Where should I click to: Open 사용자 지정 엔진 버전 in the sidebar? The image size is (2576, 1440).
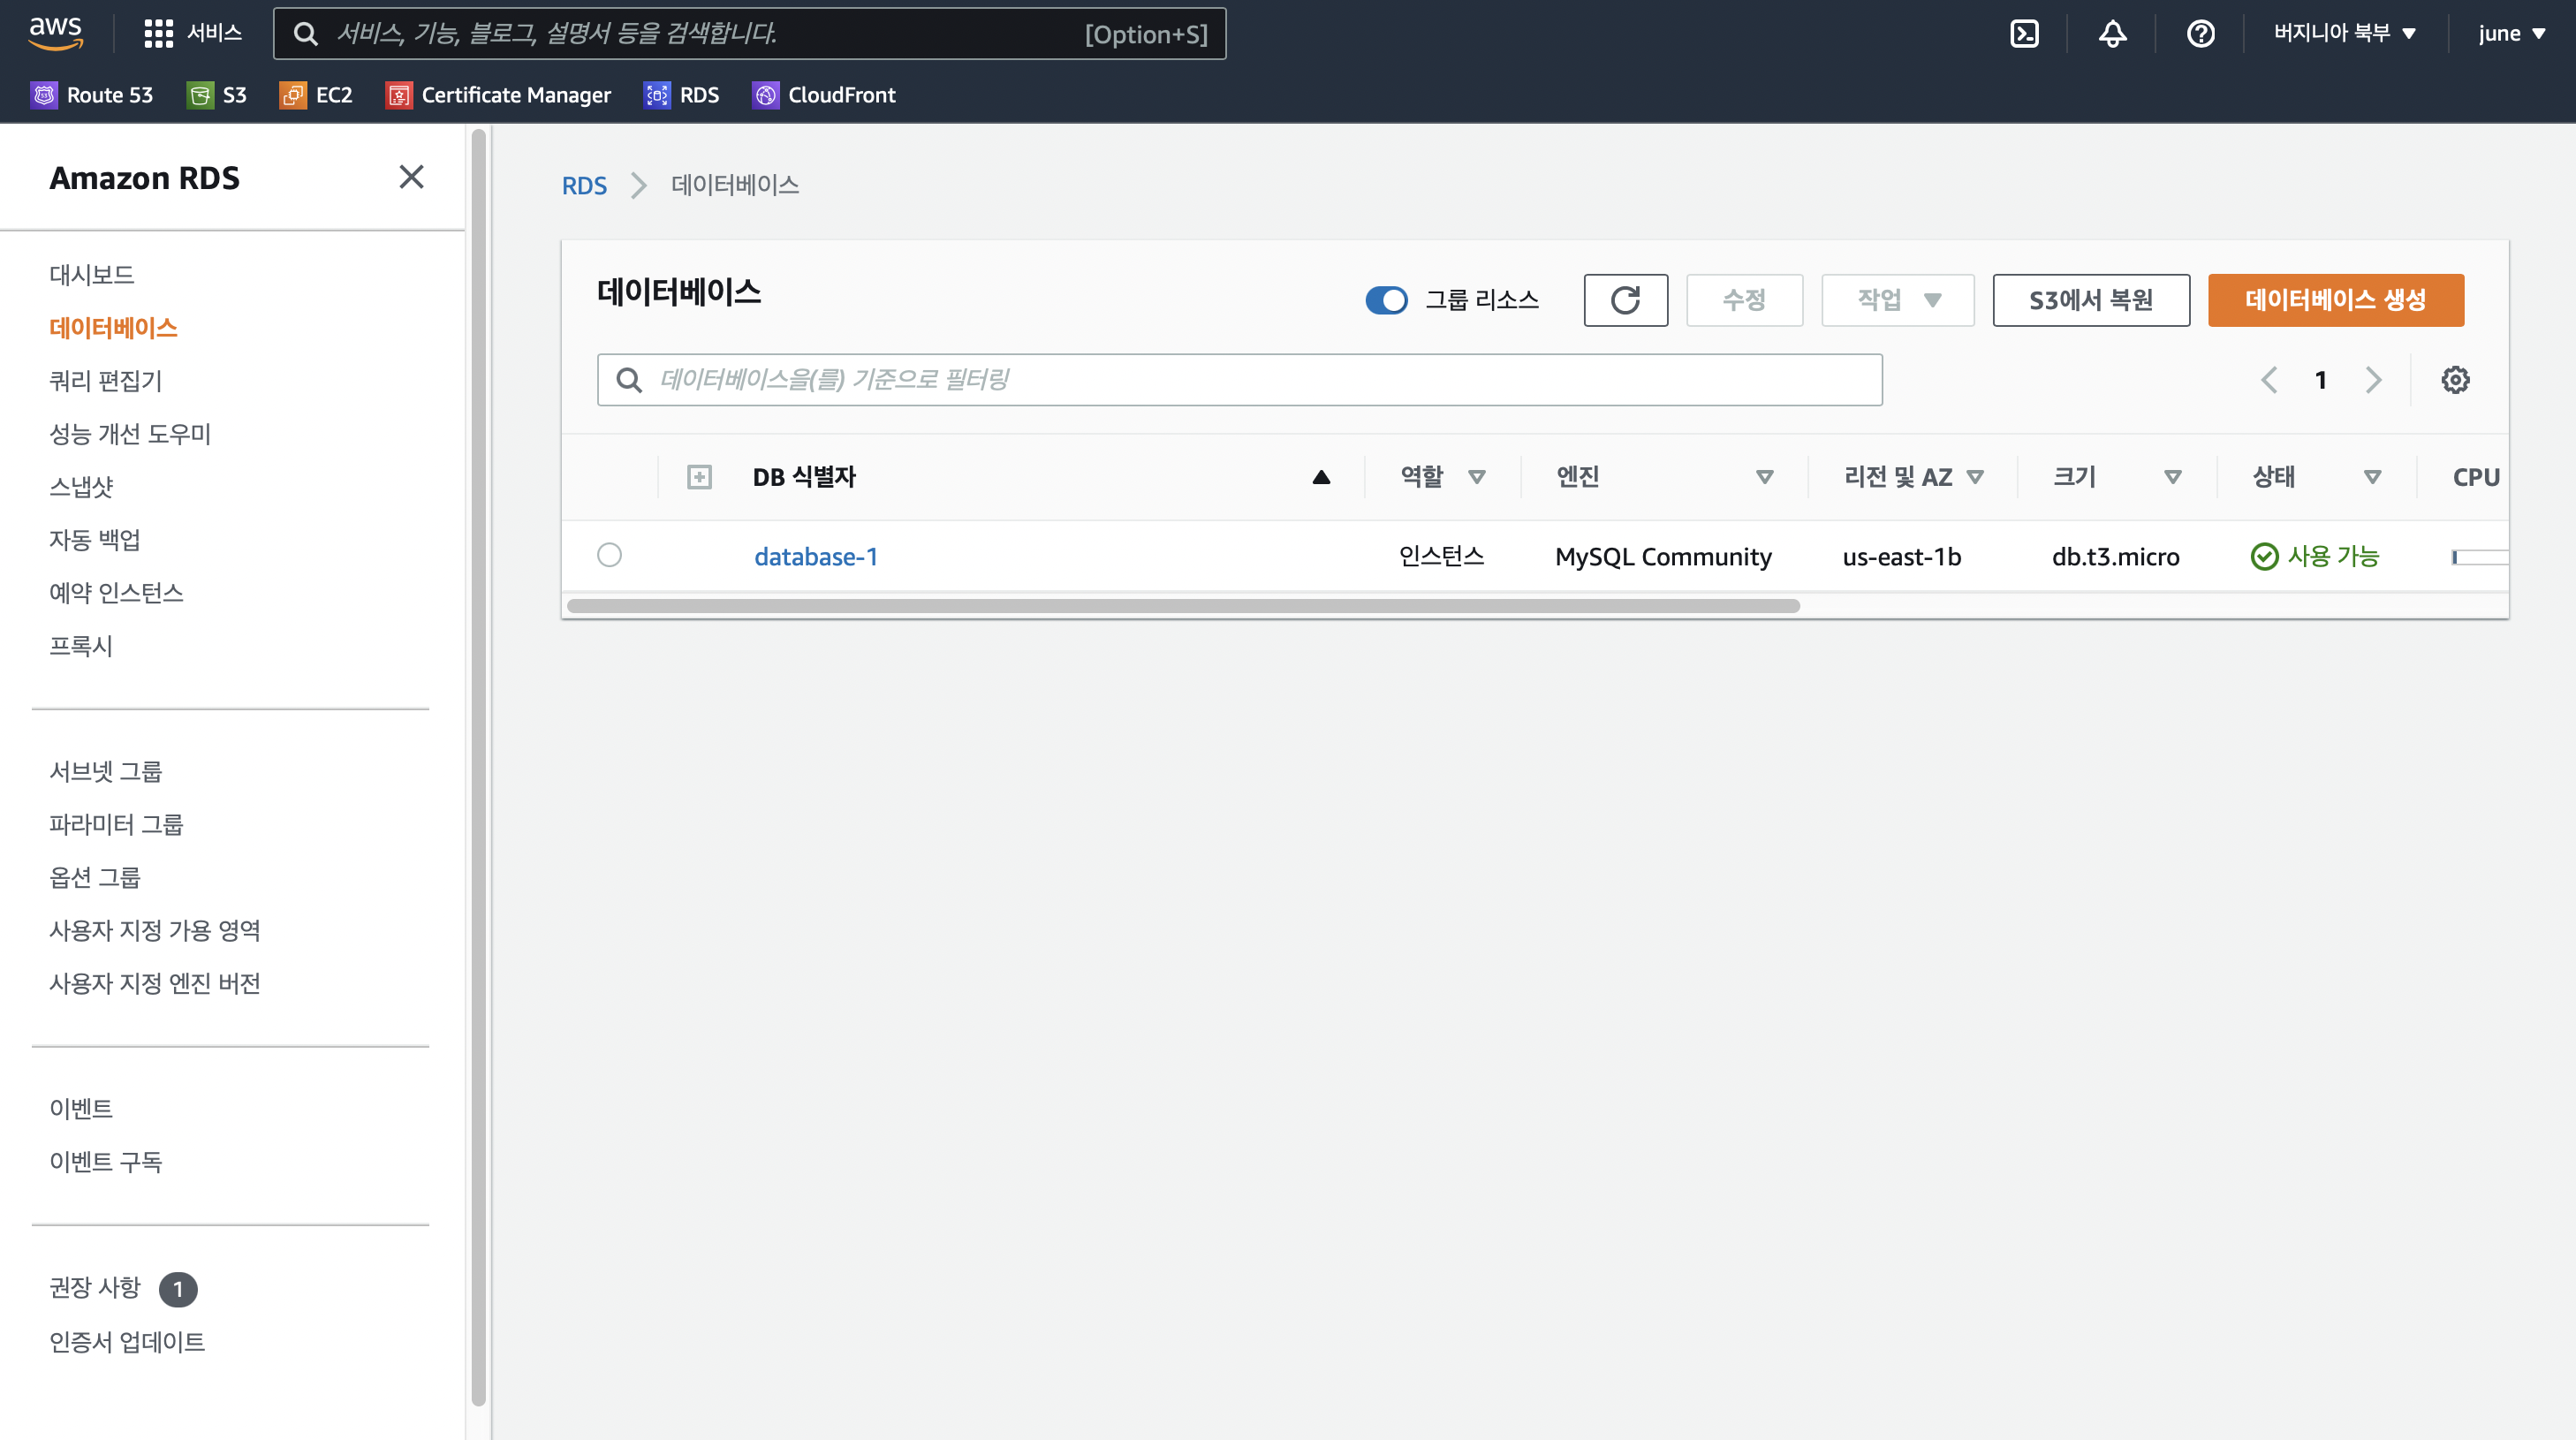pos(155,983)
